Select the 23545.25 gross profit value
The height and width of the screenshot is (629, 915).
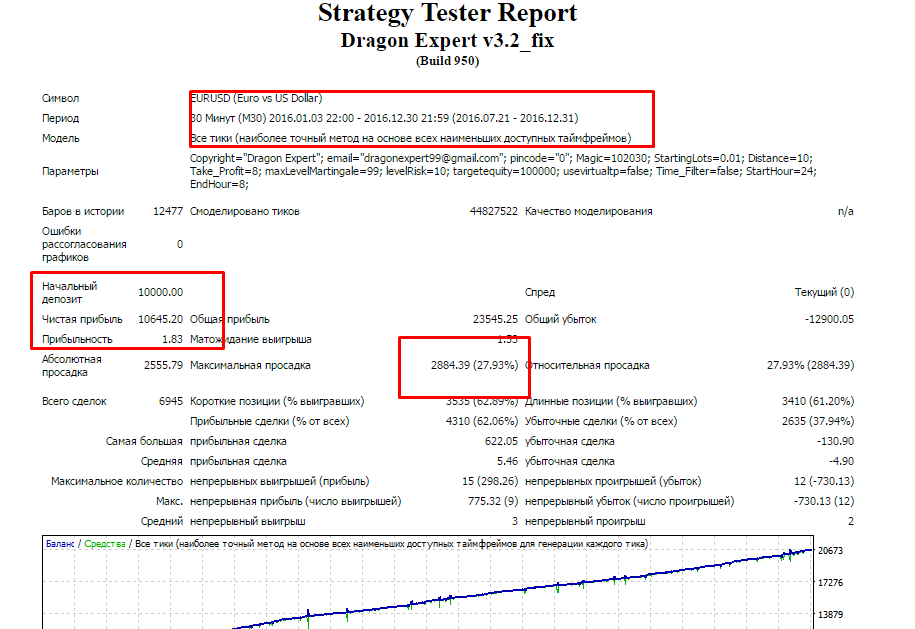495,319
